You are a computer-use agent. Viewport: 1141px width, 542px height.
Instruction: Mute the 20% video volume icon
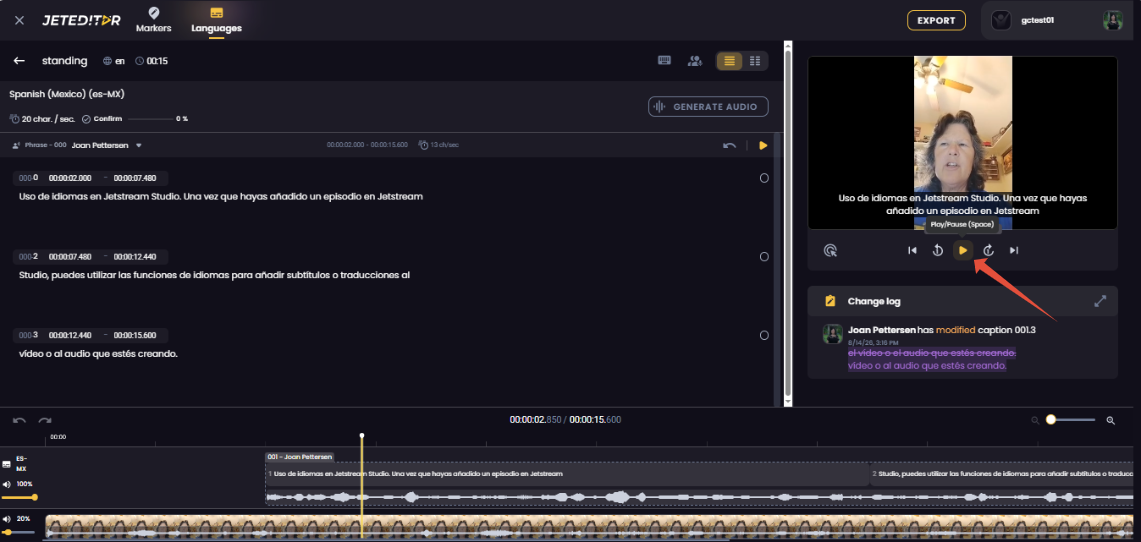click(x=7, y=519)
